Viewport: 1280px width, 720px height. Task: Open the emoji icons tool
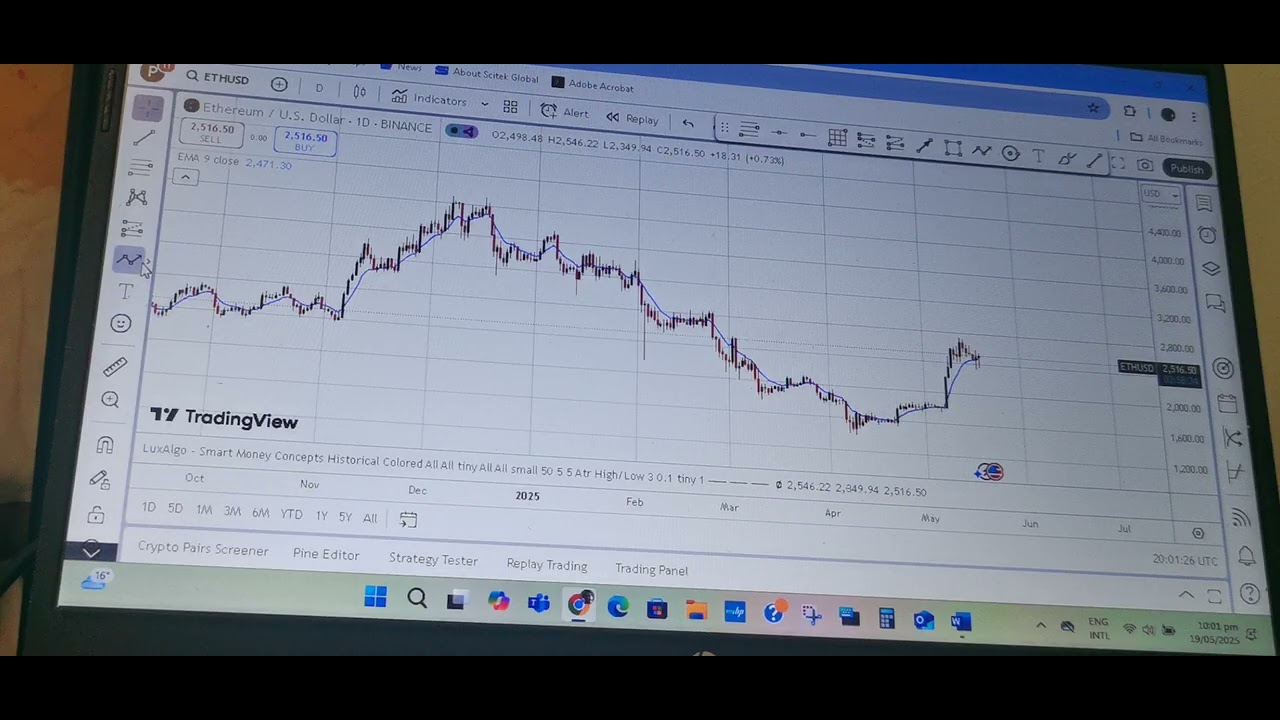coord(121,323)
